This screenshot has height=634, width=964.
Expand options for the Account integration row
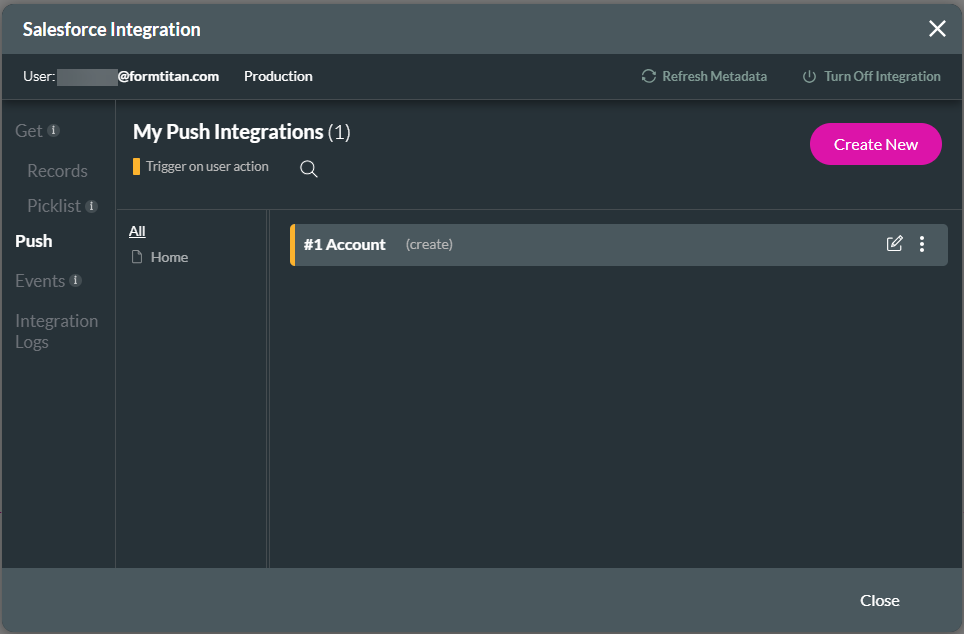(x=921, y=243)
